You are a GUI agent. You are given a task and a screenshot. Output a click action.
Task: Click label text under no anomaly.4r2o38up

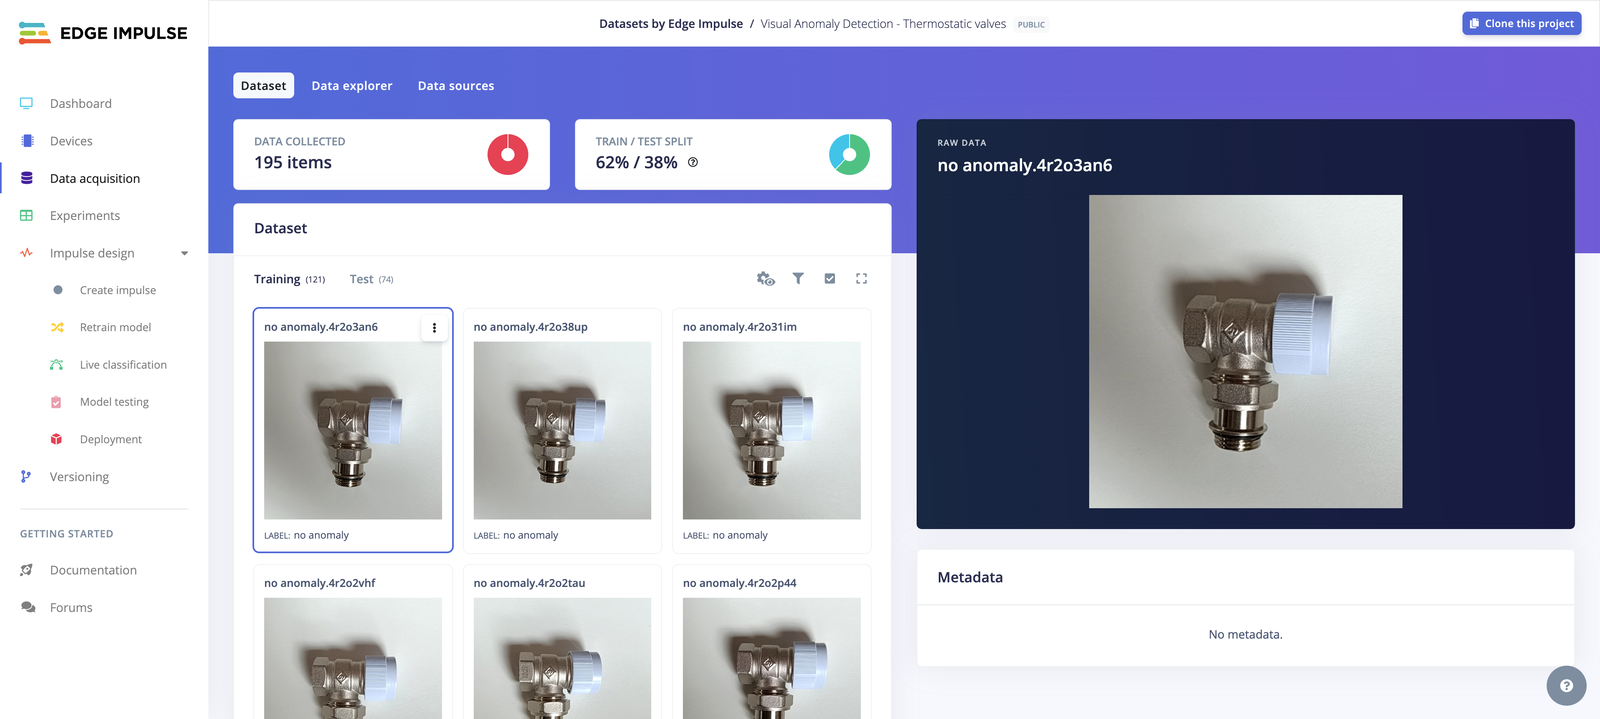point(516,535)
